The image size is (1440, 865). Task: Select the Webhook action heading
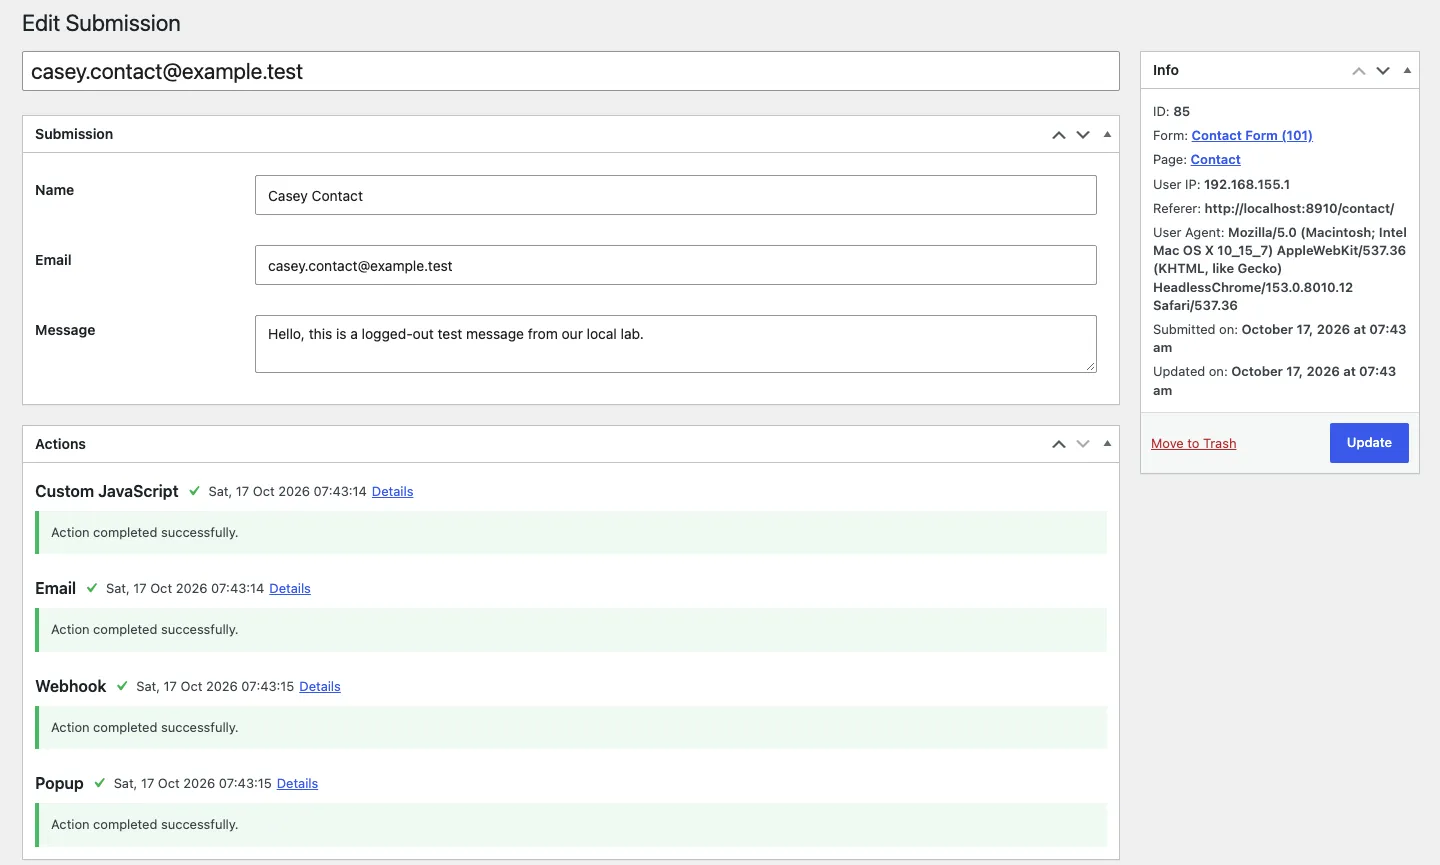point(70,686)
